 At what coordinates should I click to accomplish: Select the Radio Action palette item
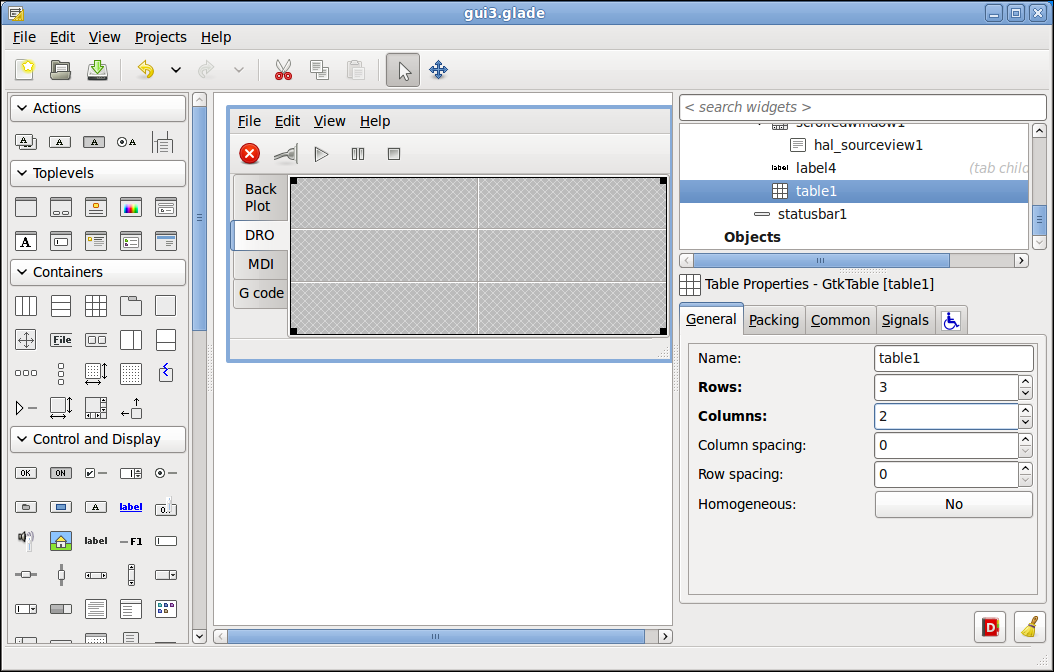pyautogui.click(x=127, y=142)
